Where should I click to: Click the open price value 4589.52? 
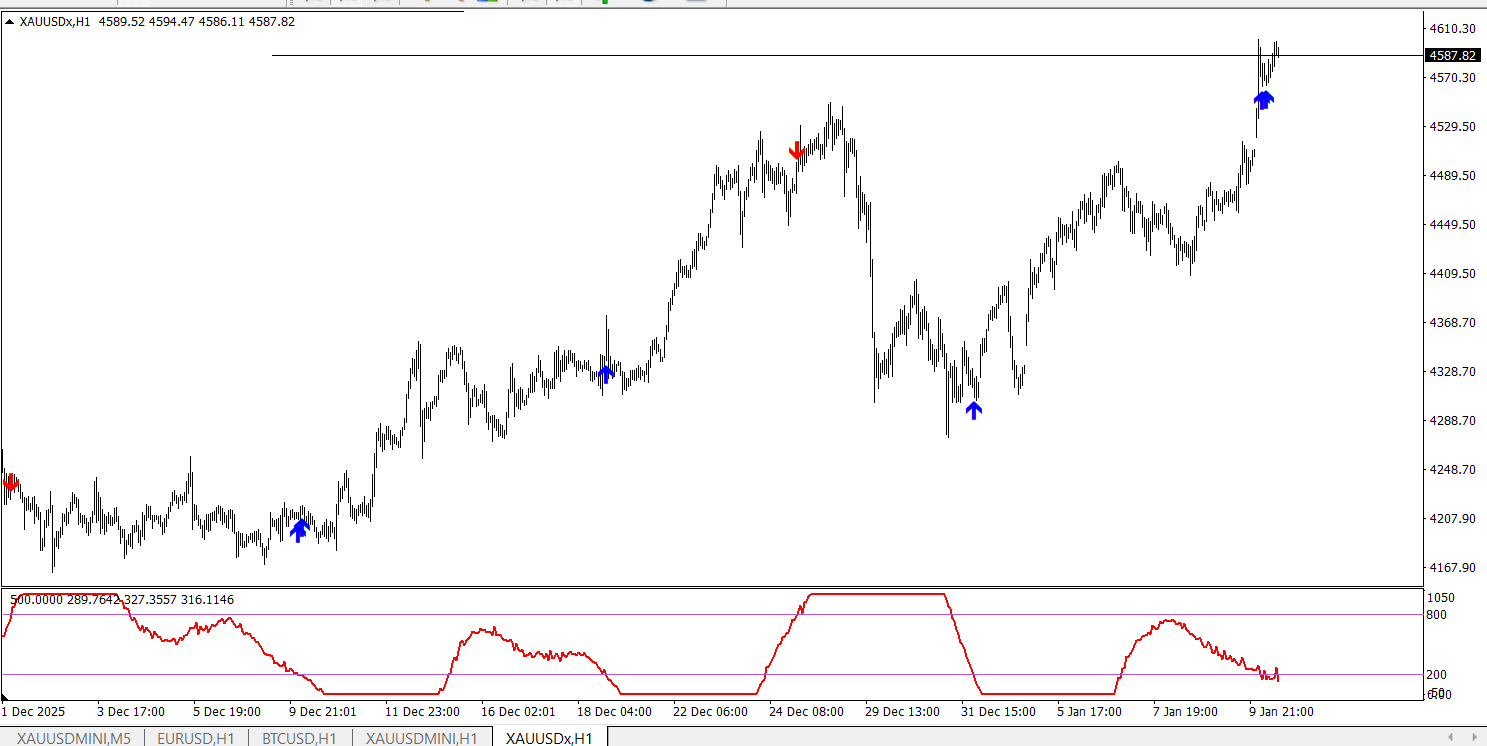coord(122,22)
